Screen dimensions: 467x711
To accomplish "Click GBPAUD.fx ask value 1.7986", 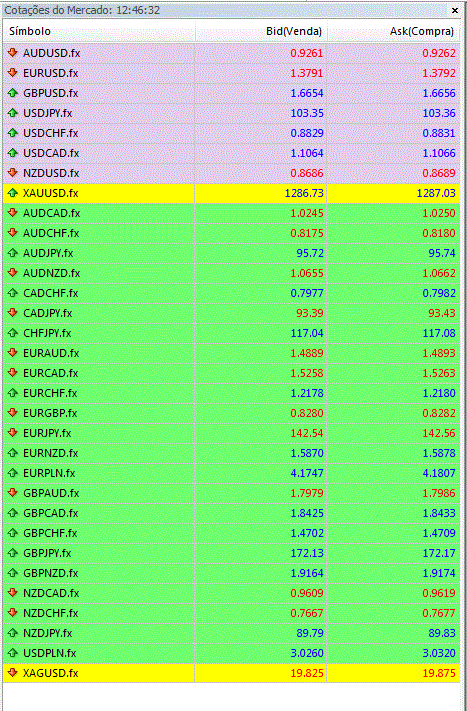I will [x=439, y=493].
